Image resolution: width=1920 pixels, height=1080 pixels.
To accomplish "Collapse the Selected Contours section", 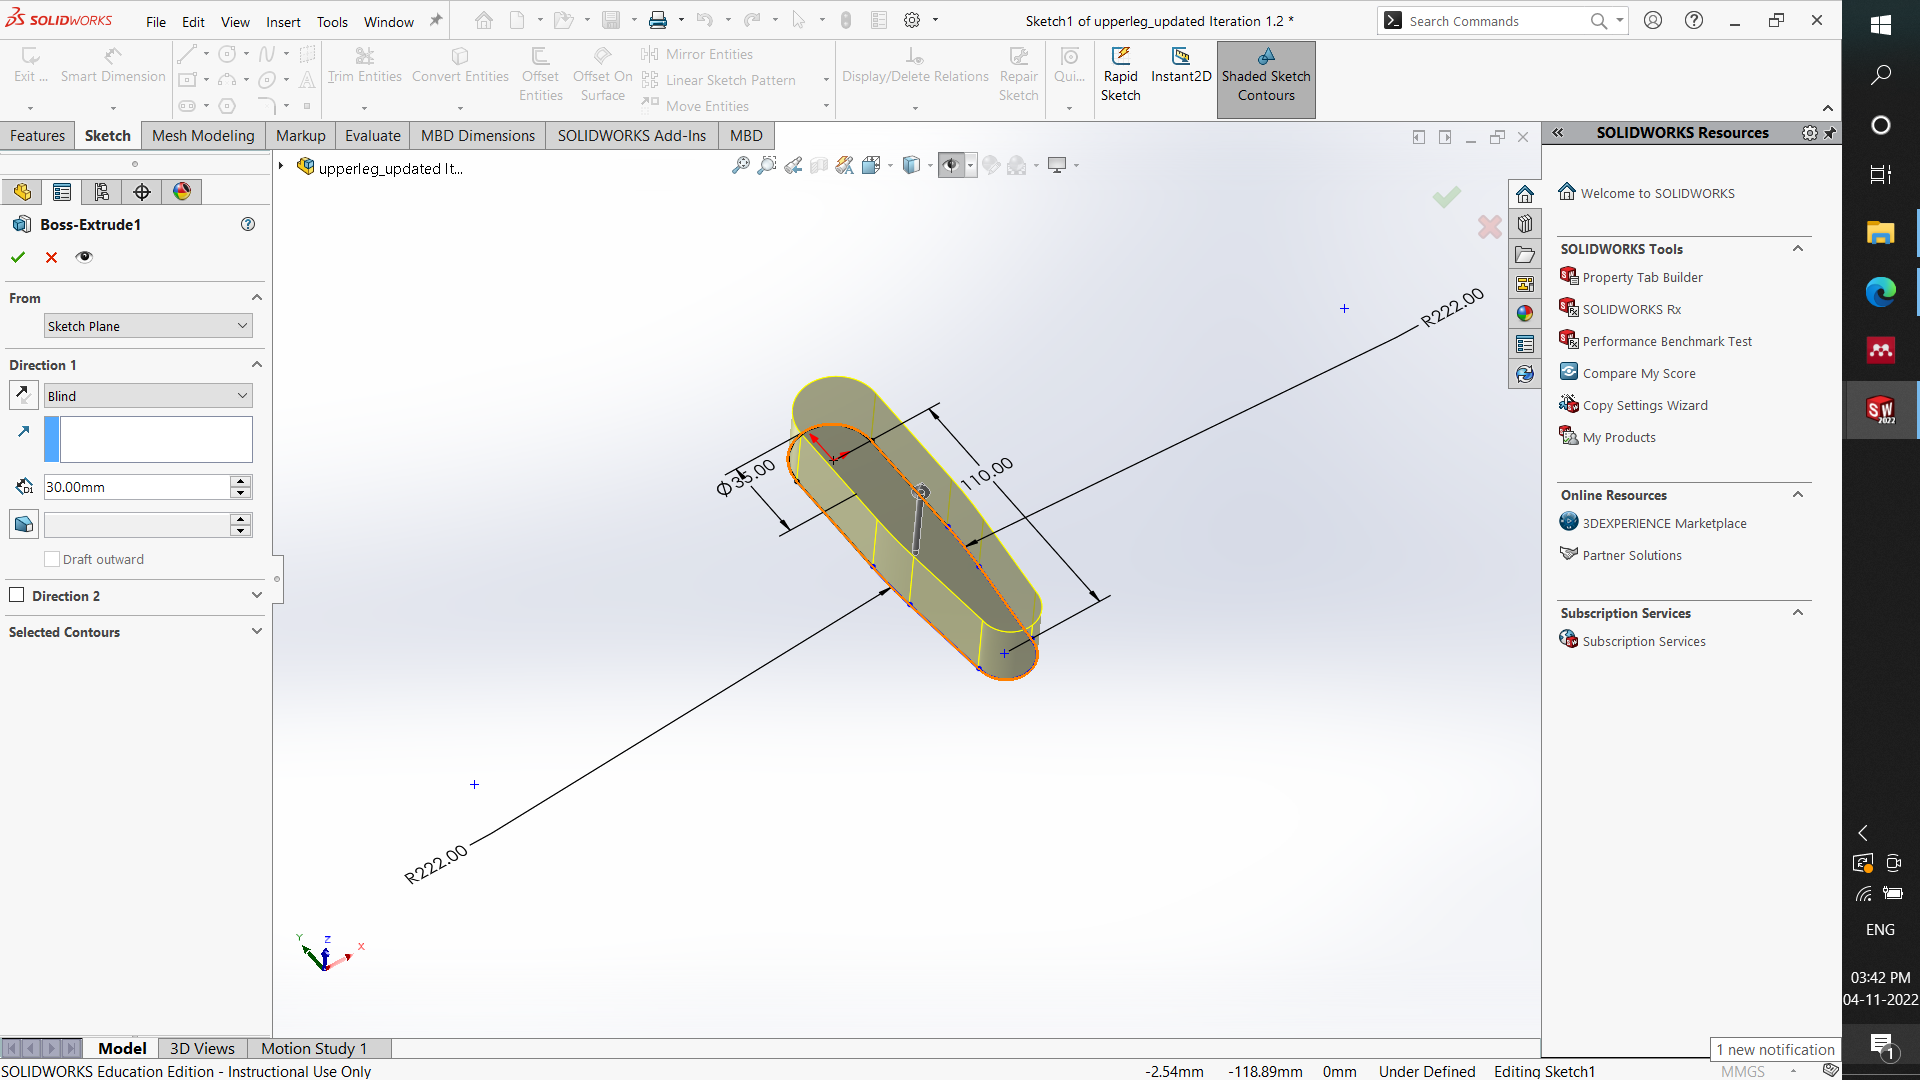I will (257, 631).
